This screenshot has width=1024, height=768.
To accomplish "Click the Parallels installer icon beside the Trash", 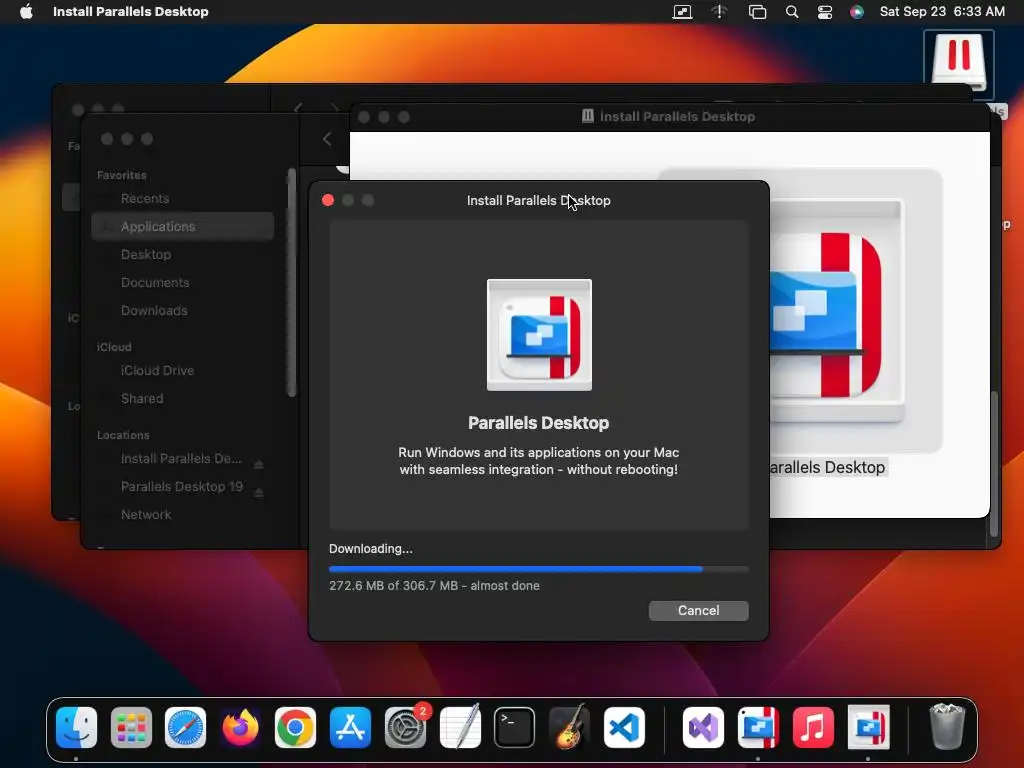I will click(869, 728).
